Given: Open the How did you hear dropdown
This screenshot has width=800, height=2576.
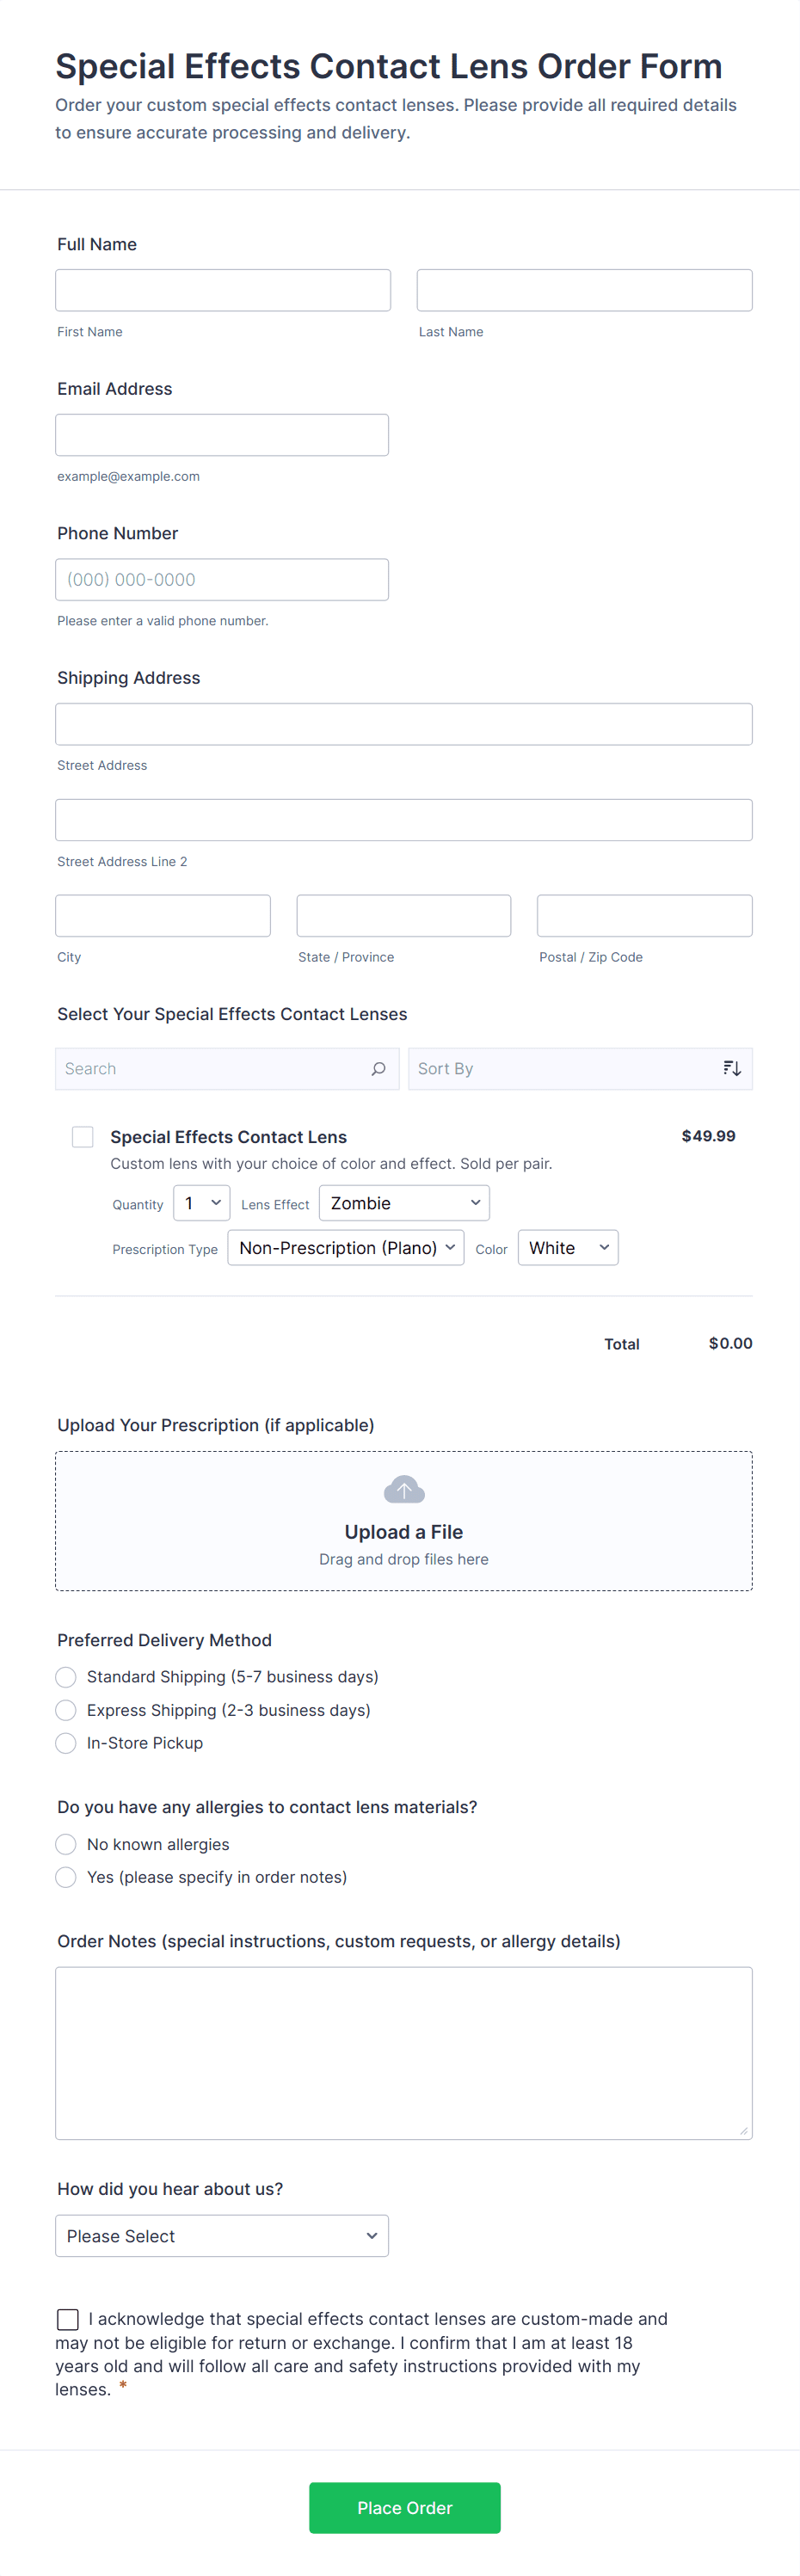Looking at the screenshot, I should (222, 2235).
